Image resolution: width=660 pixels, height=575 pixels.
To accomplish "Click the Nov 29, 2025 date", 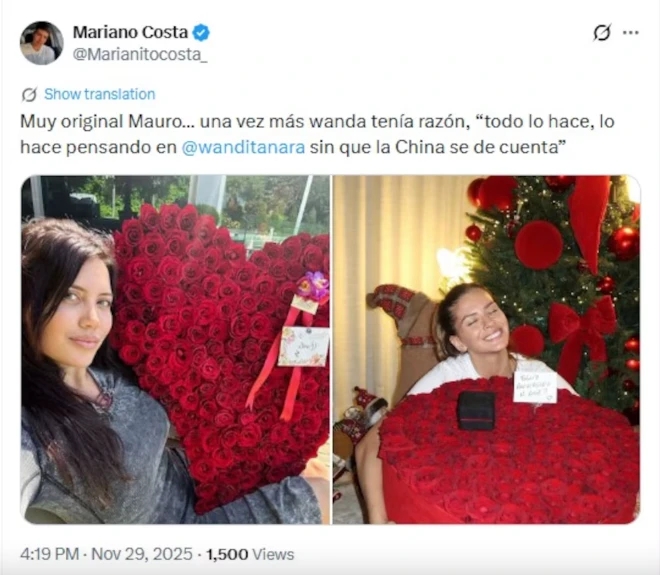I will (x=142, y=554).
